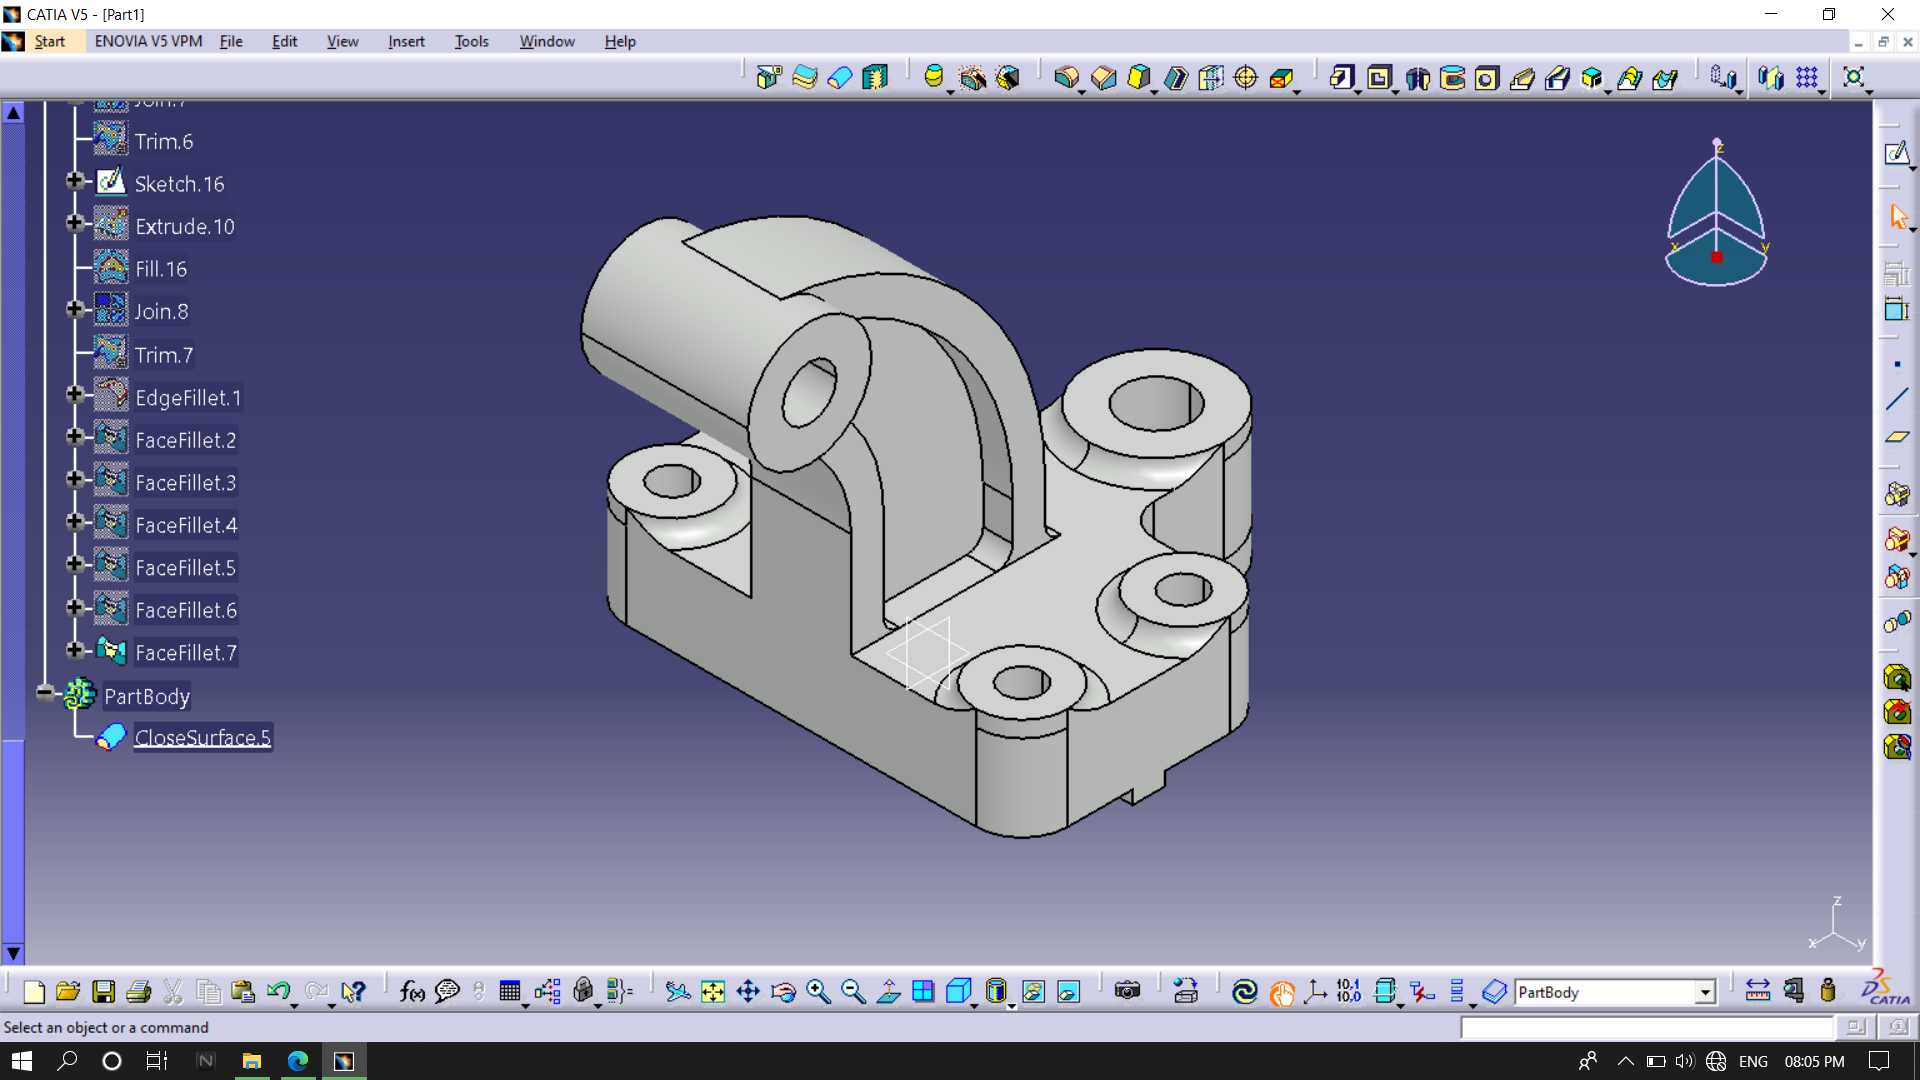
Task: Click the Fit All In icon
Action: pyautogui.click(x=713, y=991)
